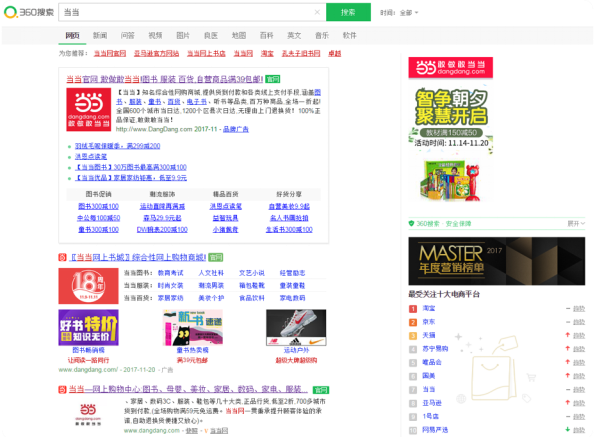Switch to the 地图 tab
The width and height of the screenshot is (595, 438).
click(239, 35)
